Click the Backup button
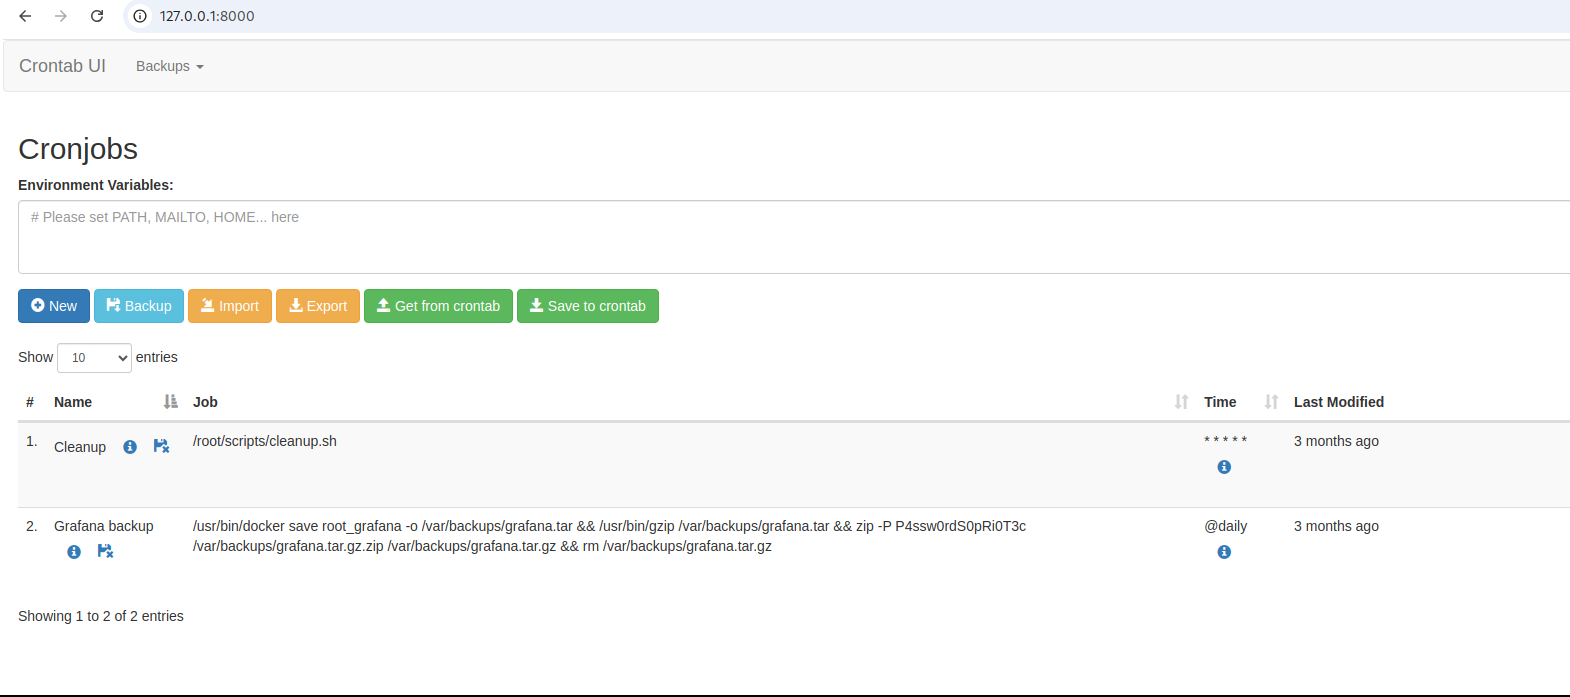This screenshot has width=1570, height=697. (139, 306)
